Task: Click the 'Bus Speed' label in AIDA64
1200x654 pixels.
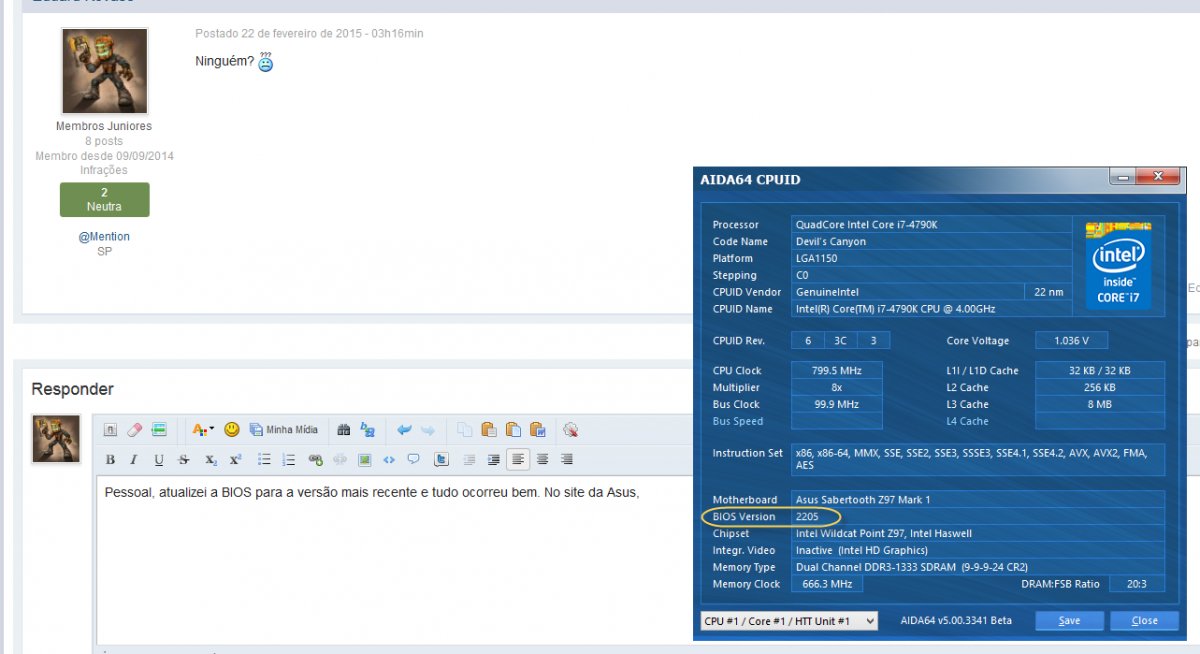Action: point(738,422)
